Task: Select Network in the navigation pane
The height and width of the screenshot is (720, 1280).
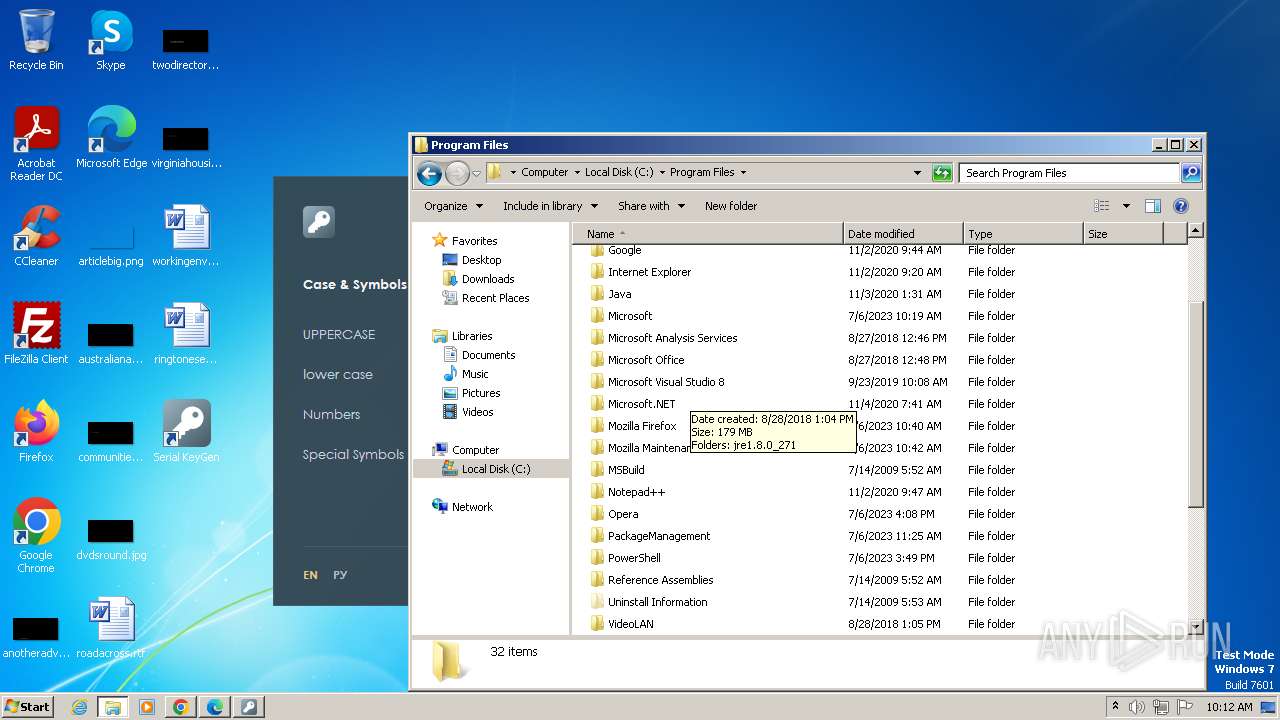Action: (x=472, y=507)
